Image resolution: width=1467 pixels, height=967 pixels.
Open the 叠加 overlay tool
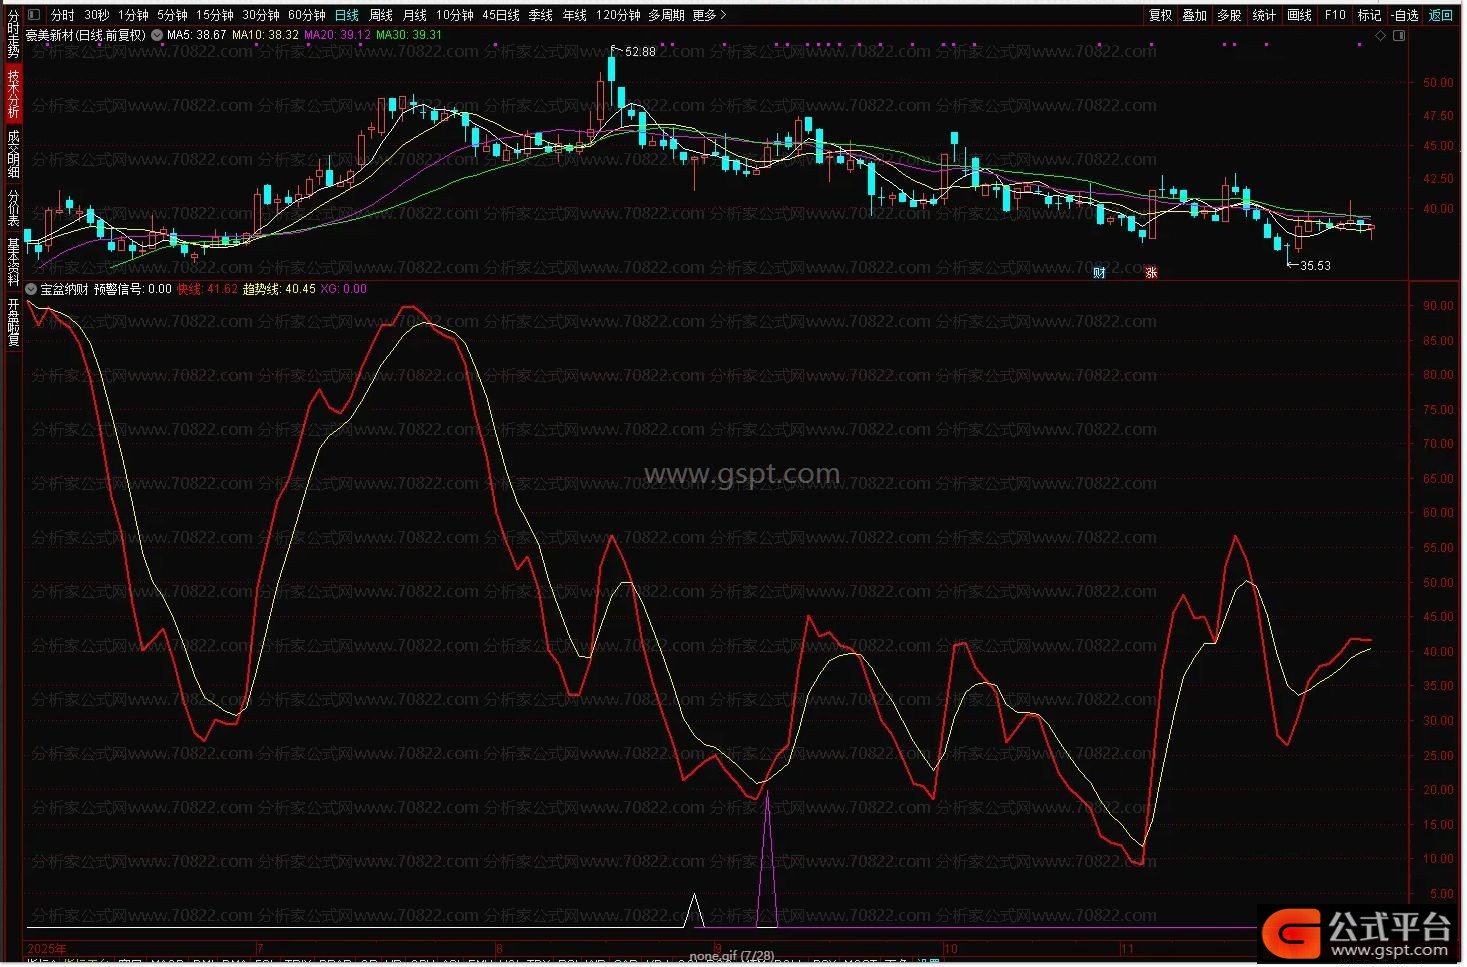pyautogui.click(x=1195, y=15)
